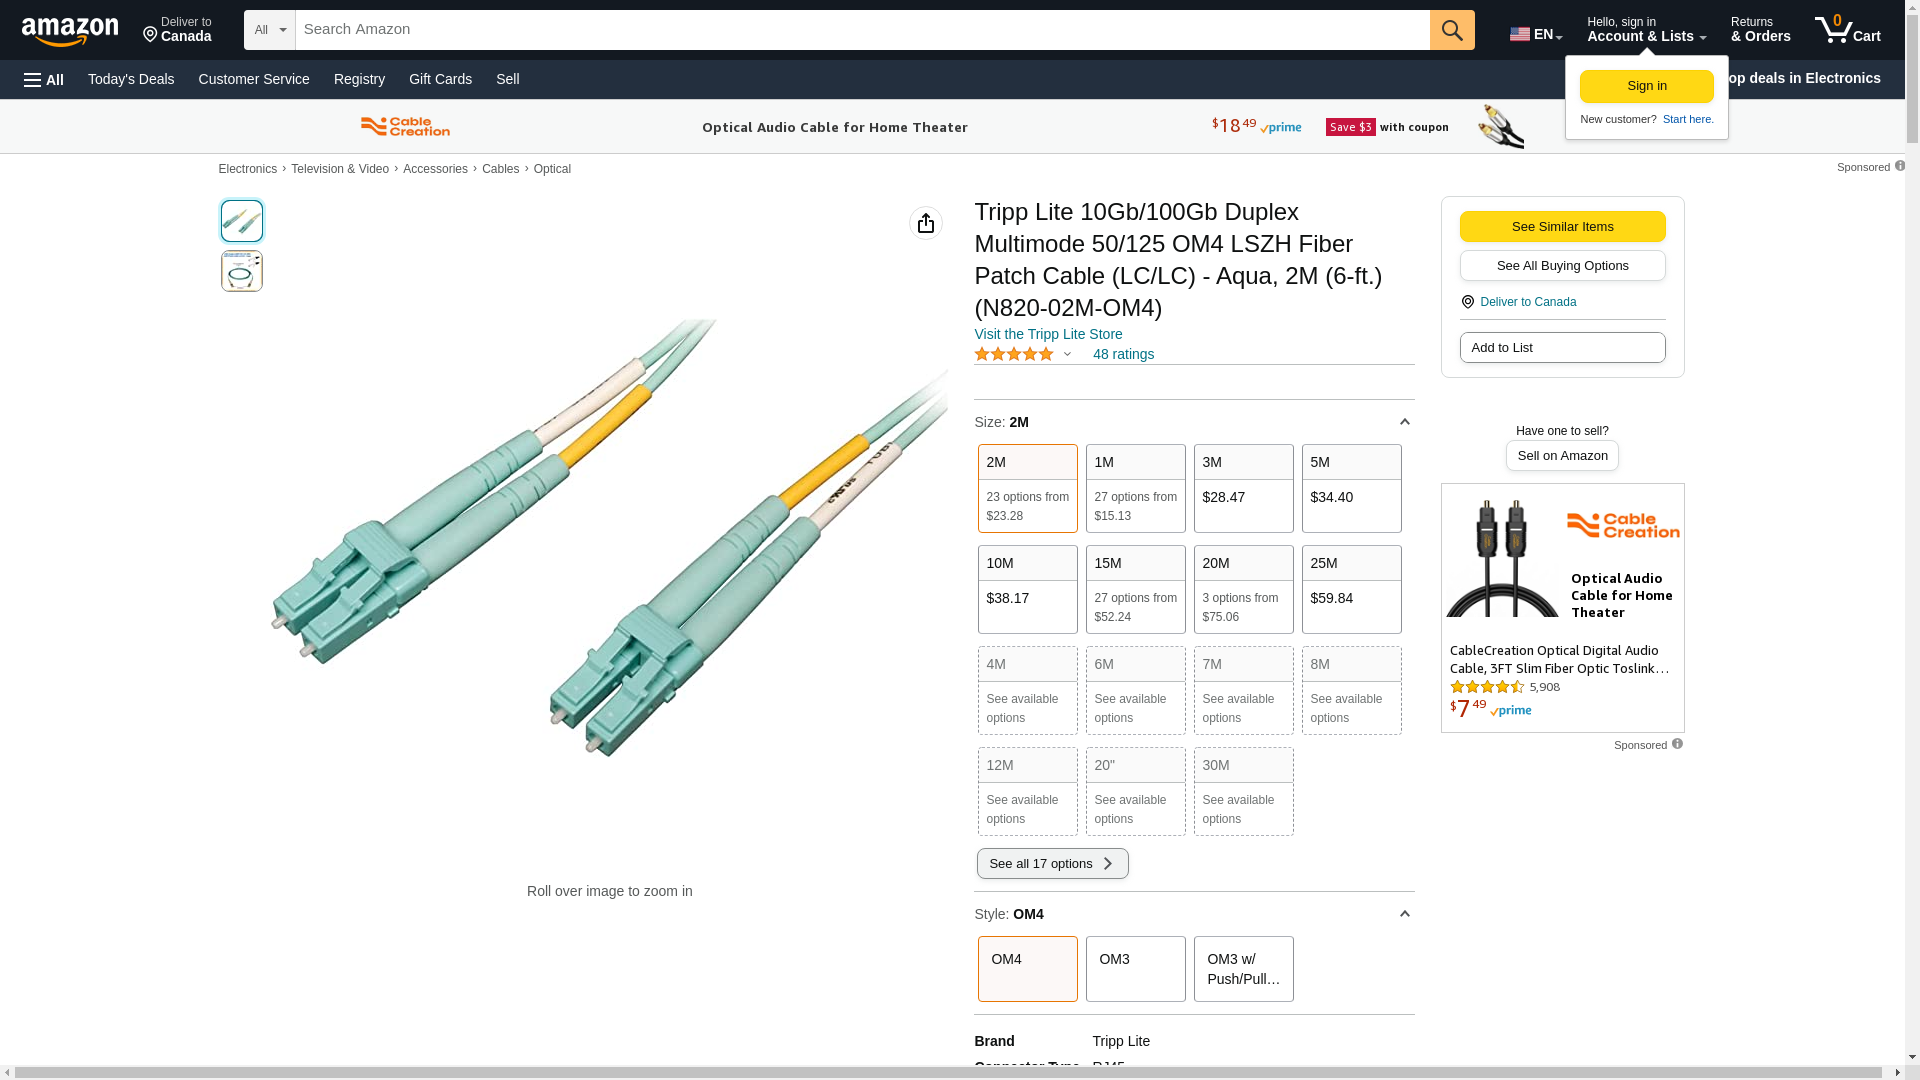Click the See Similar Items button

(x=1562, y=226)
